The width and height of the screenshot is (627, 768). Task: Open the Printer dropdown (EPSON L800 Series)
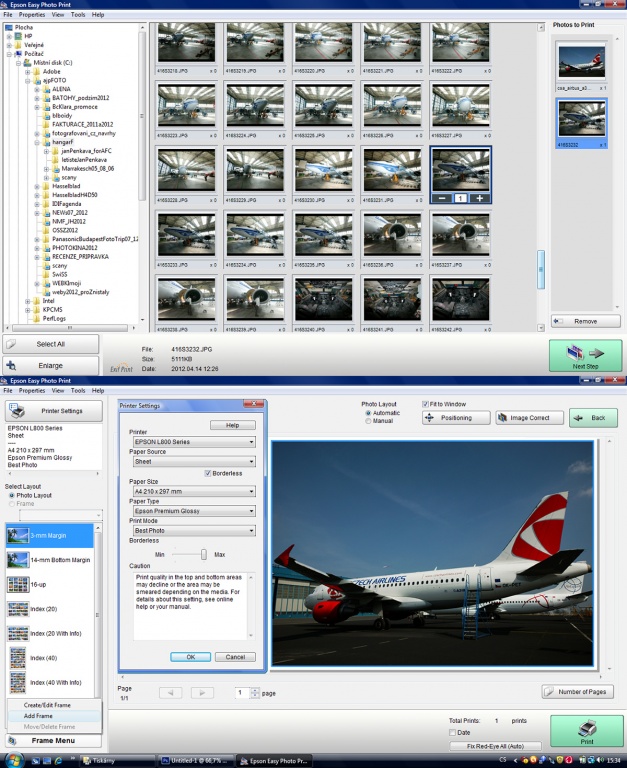pos(194,442)
